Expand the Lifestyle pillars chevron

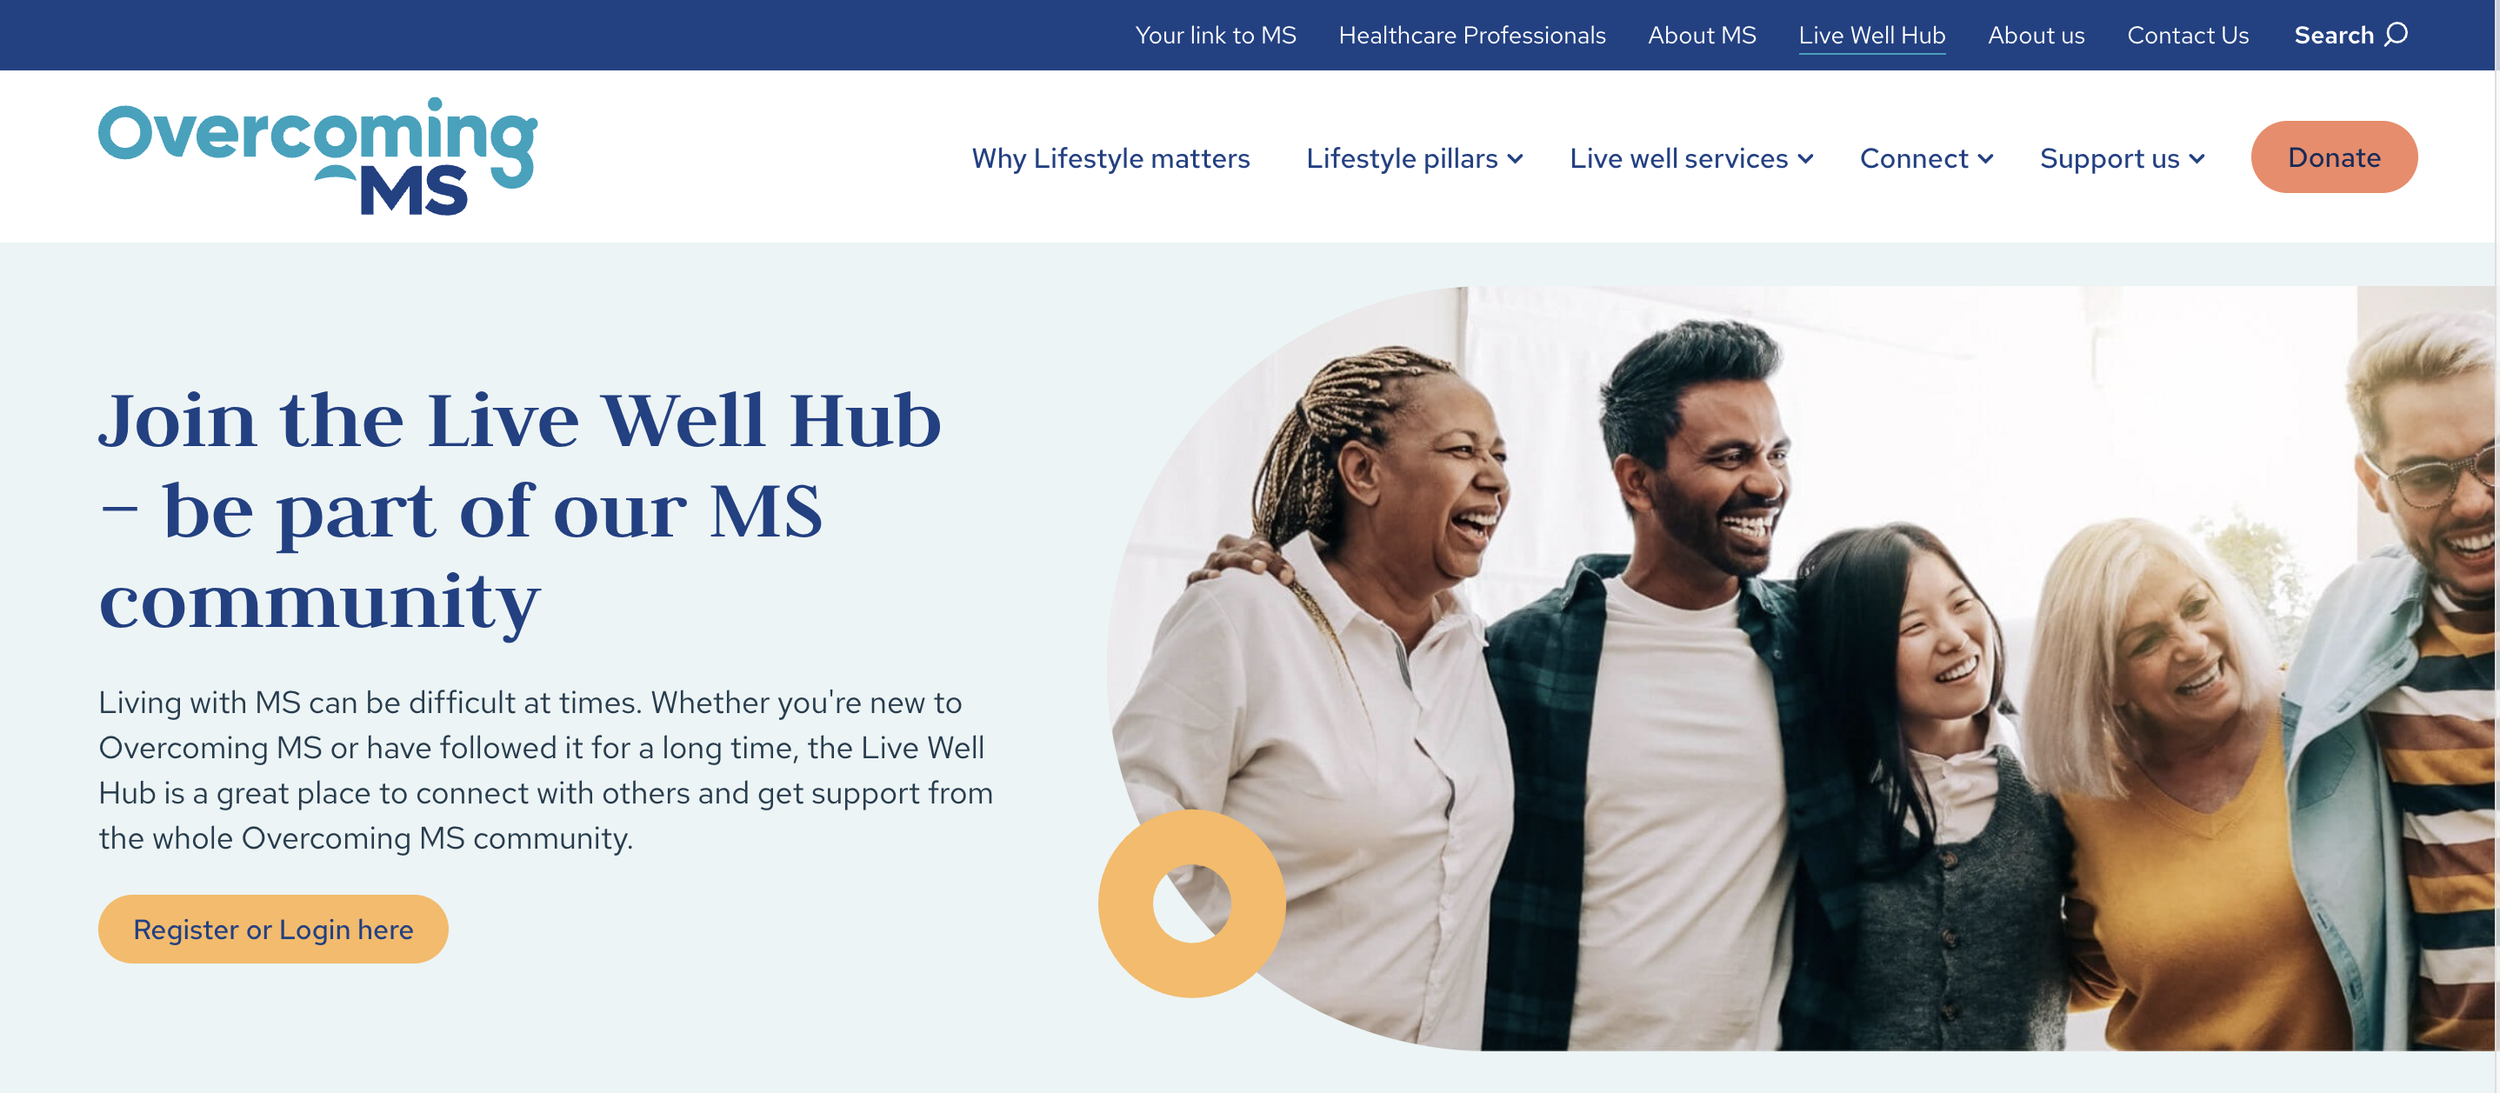tap(1516, 159)
